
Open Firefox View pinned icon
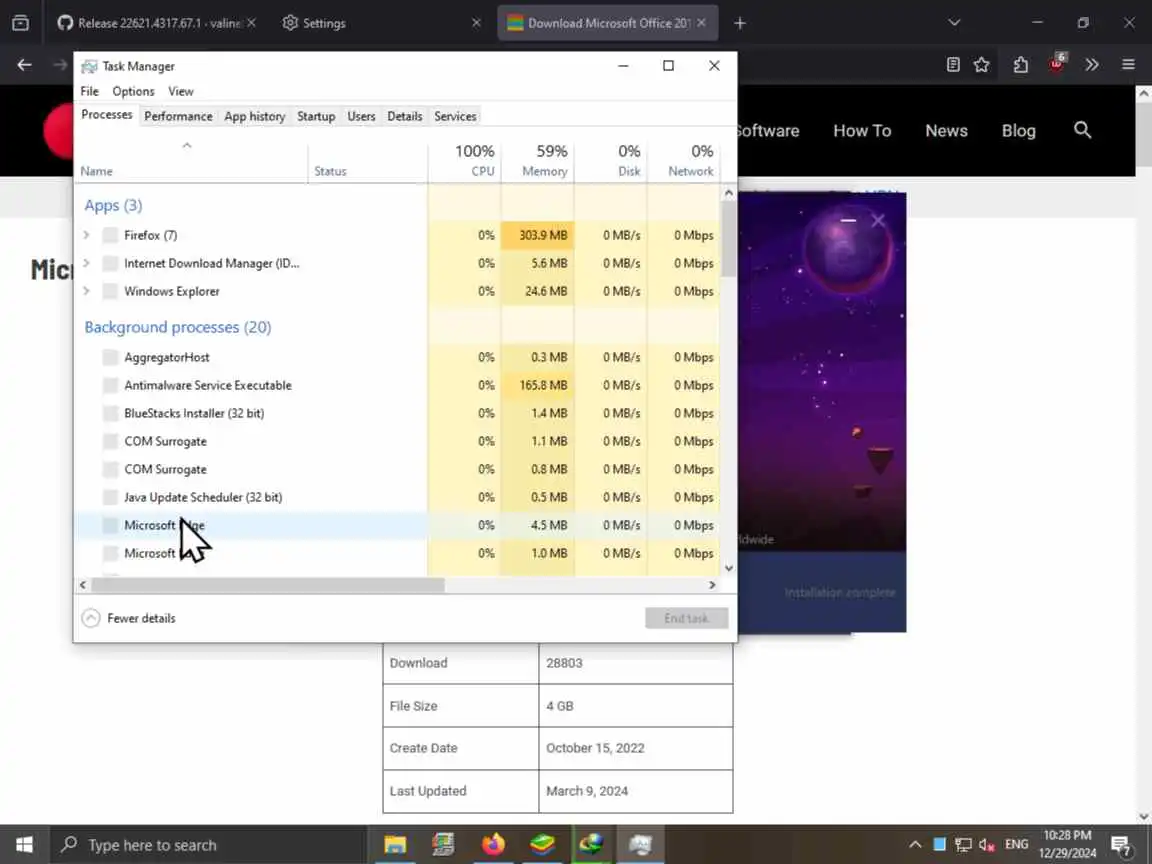pos(21,23)
